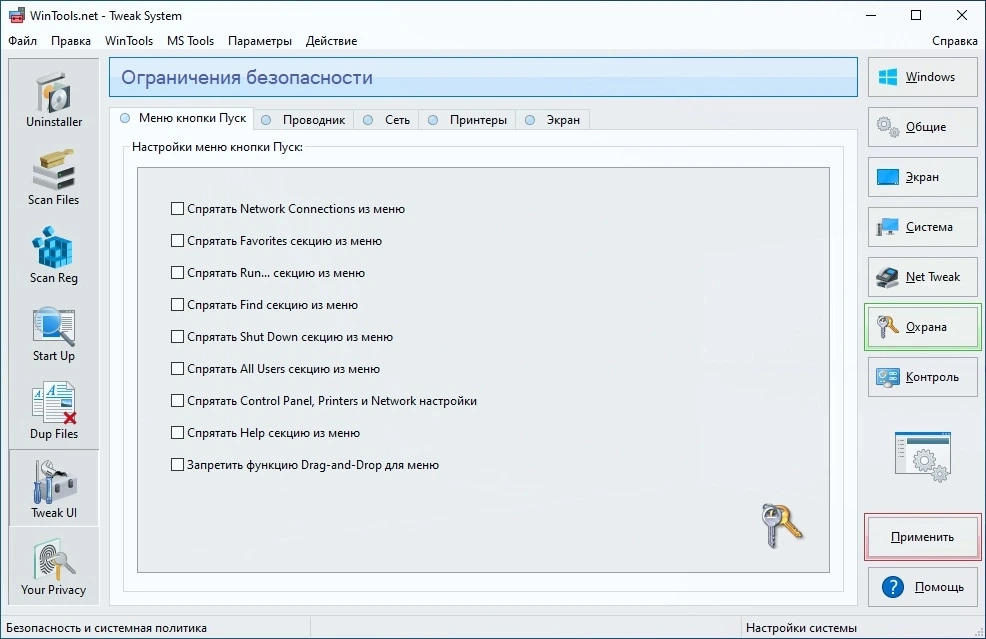Open the Start Up manager
Screen dimensions: 986x639
(x=53, y=333)
